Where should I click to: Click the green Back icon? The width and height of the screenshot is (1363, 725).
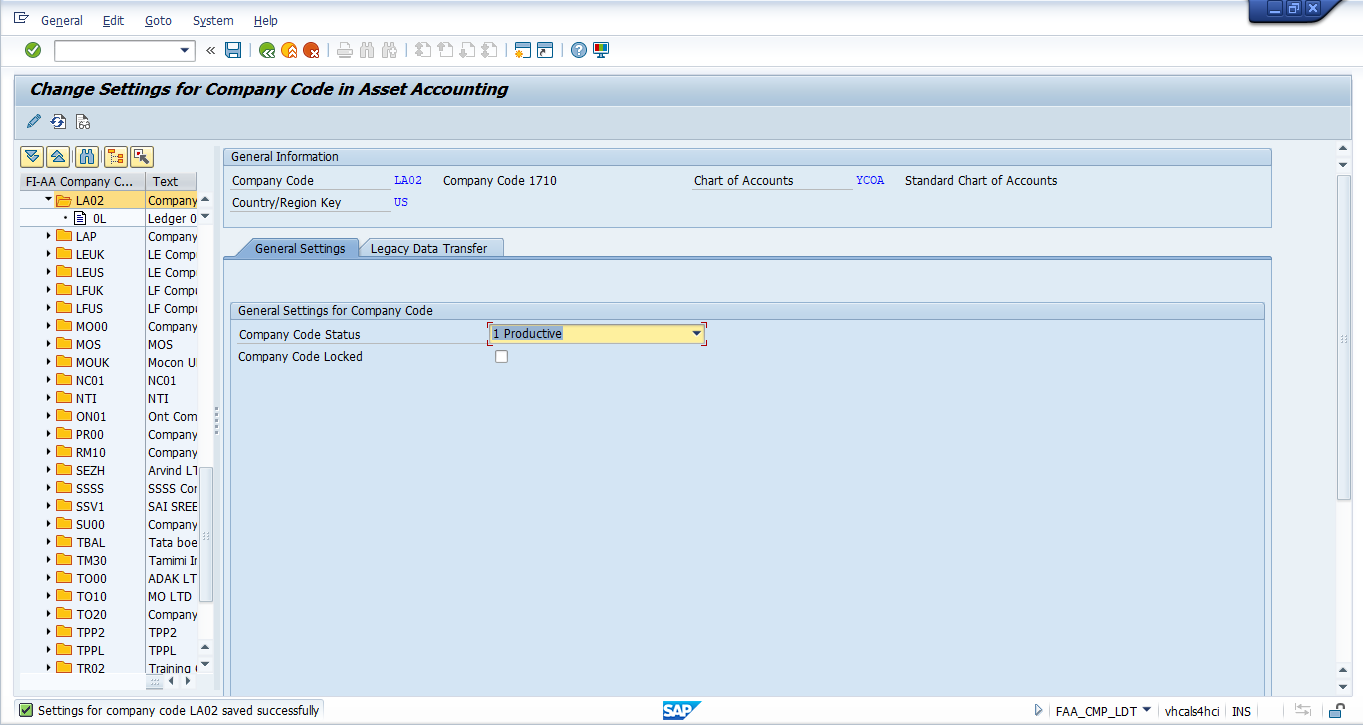267,50
